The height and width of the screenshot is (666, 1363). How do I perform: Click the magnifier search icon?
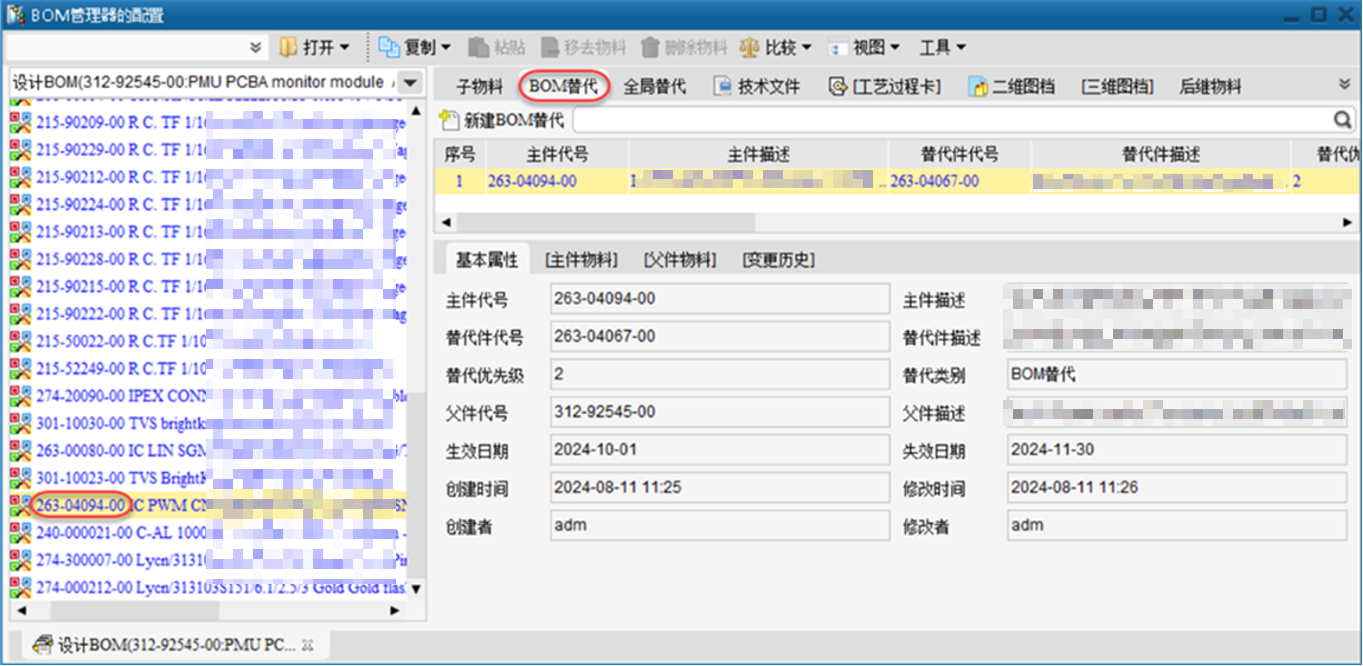click(x=1343, y=120)
